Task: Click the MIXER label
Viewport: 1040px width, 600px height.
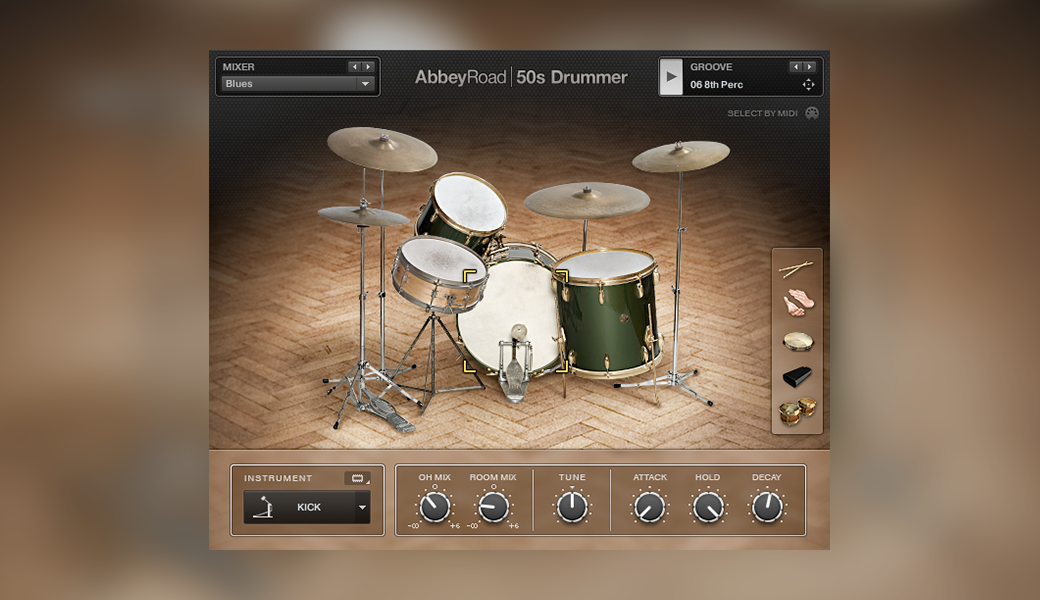Action: tap(239, 67)
